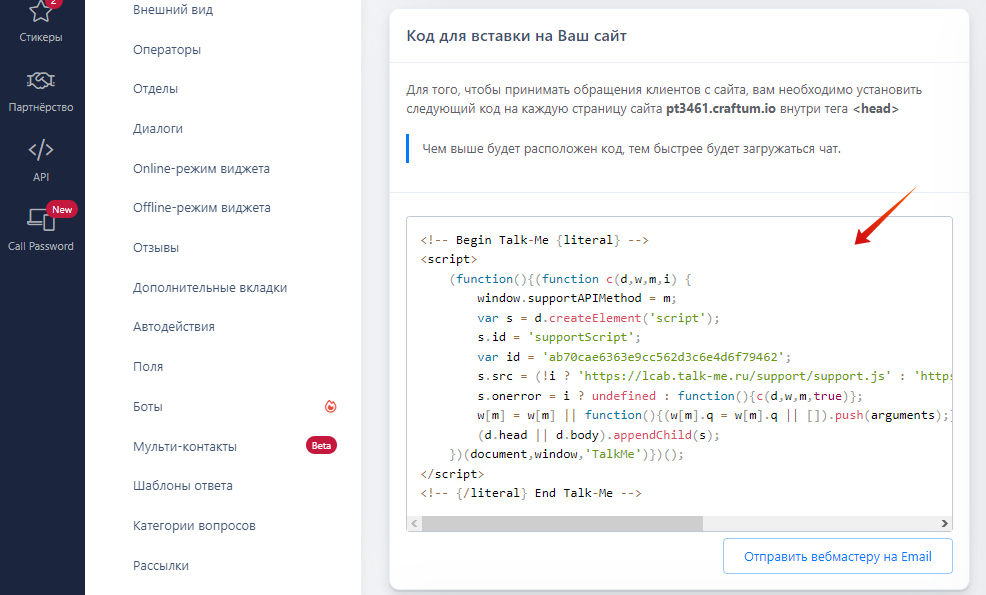Click the Begin Talk-Me comment line

click(x=534, y=240)
